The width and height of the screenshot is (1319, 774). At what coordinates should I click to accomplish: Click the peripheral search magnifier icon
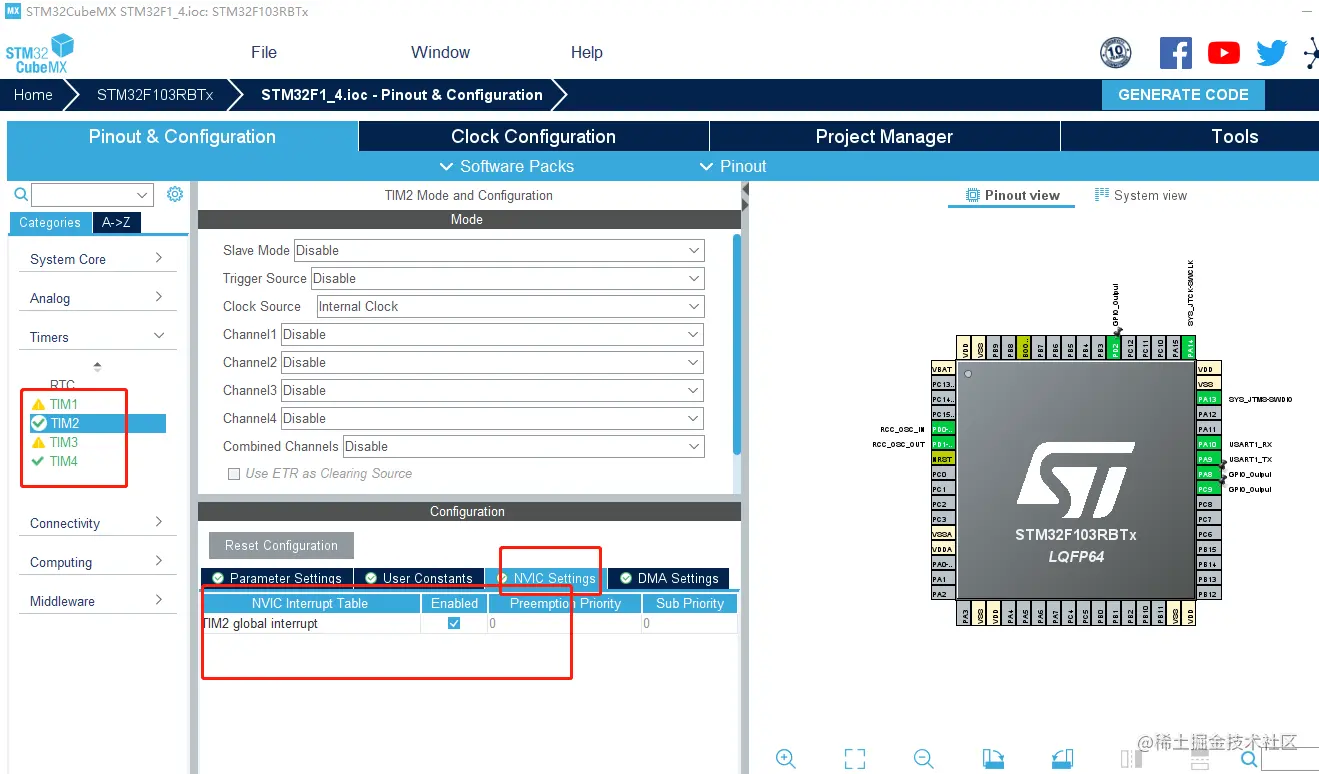(21, 194)
